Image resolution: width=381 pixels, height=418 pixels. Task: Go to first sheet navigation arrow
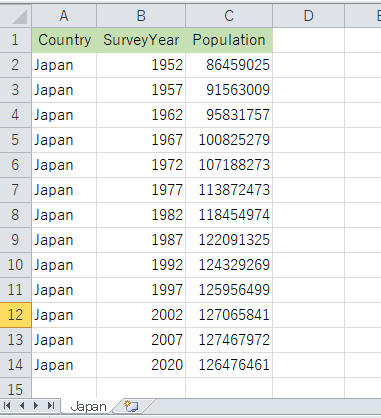pos(7,406)
